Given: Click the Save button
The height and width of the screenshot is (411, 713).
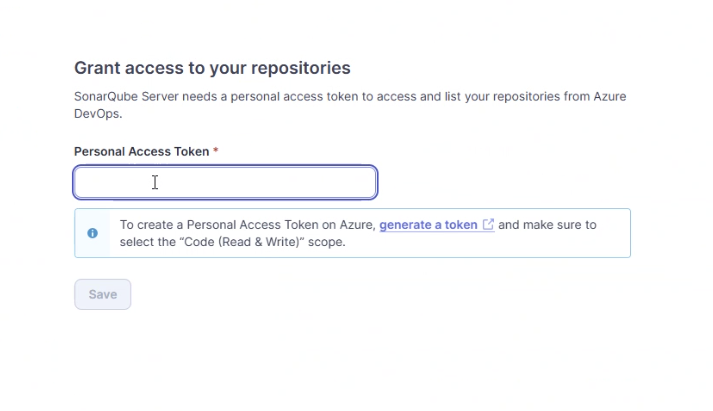Looking at the screenshot, I should tap(103, 295).
